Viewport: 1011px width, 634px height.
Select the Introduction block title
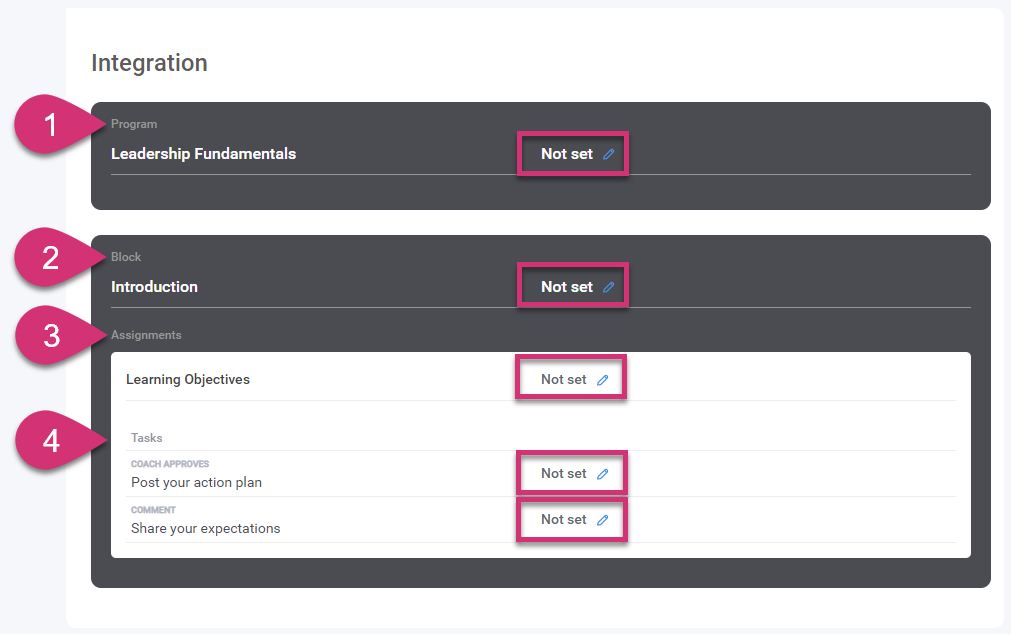[x=154, y=287]
